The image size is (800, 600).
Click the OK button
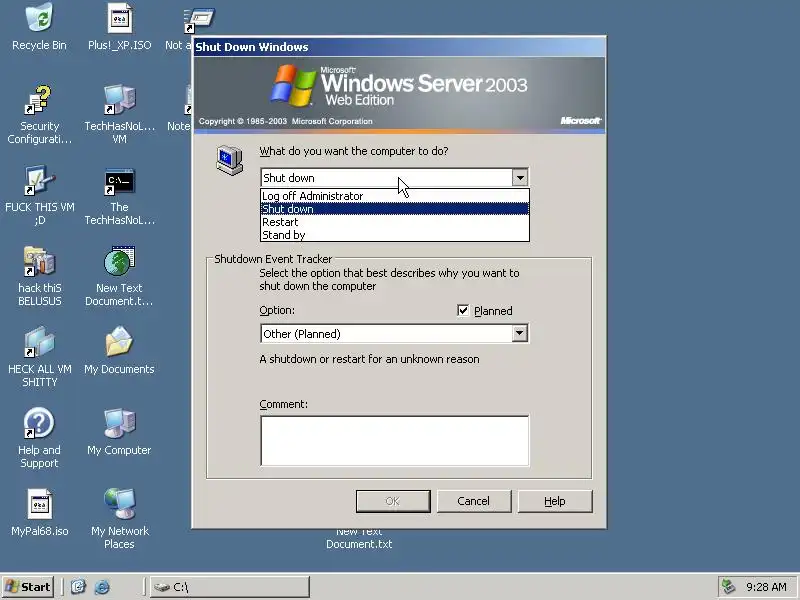click(393, 501)
